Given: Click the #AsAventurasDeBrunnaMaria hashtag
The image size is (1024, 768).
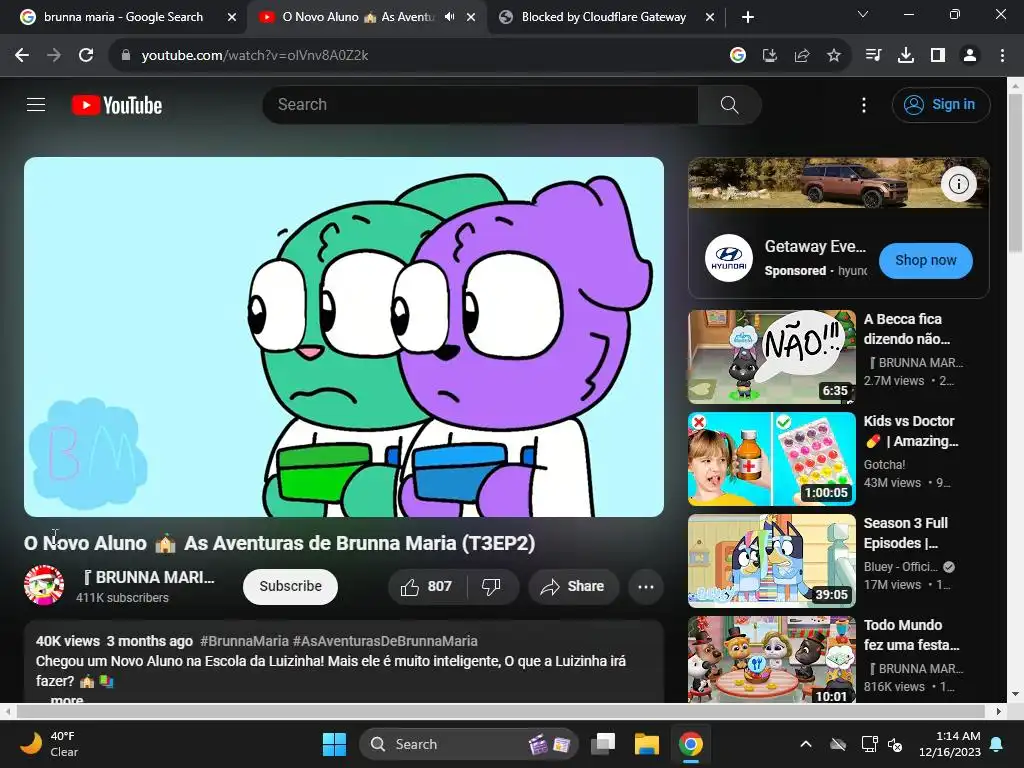Looking at the screenshot, I should click(x=385, y=641).
